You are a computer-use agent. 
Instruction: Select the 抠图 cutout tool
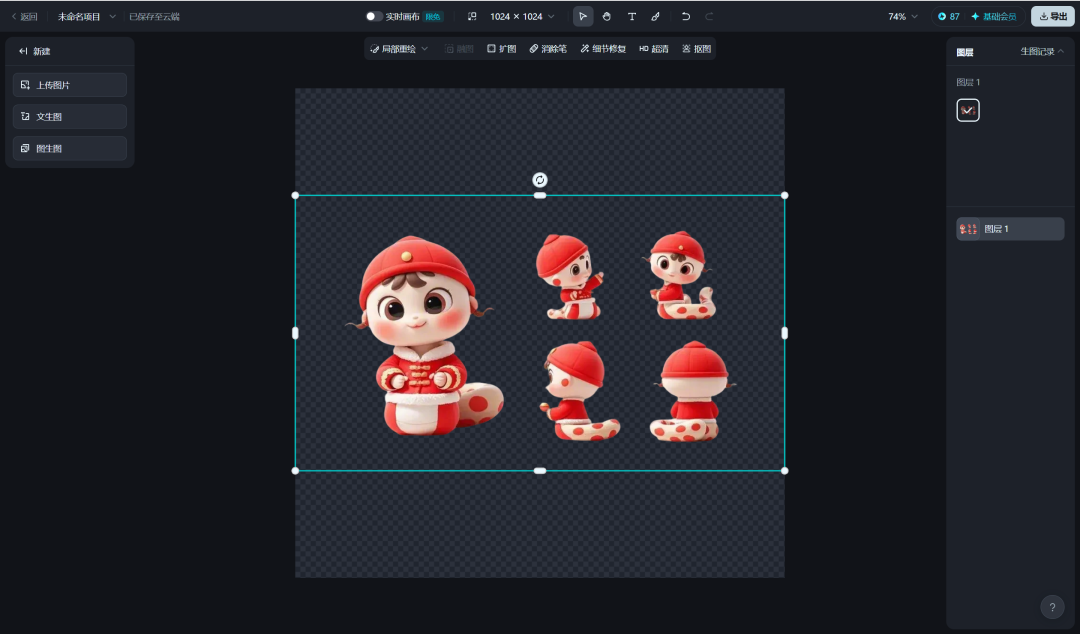click(x=695, y=48)
